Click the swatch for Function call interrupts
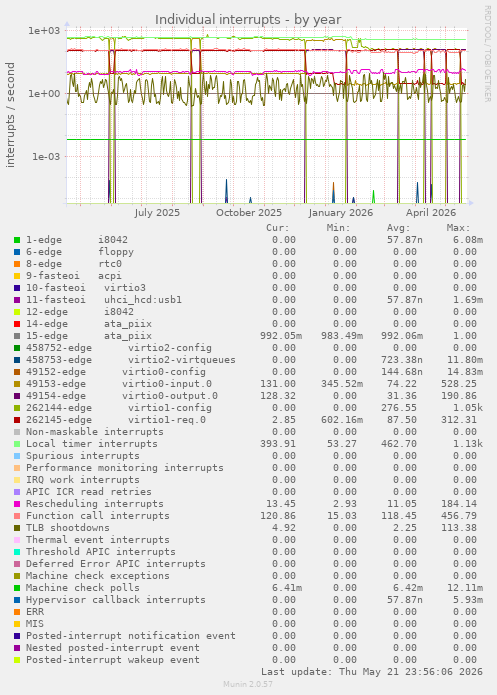This screenshot has height=695, width=497. [x=17, y=516]
